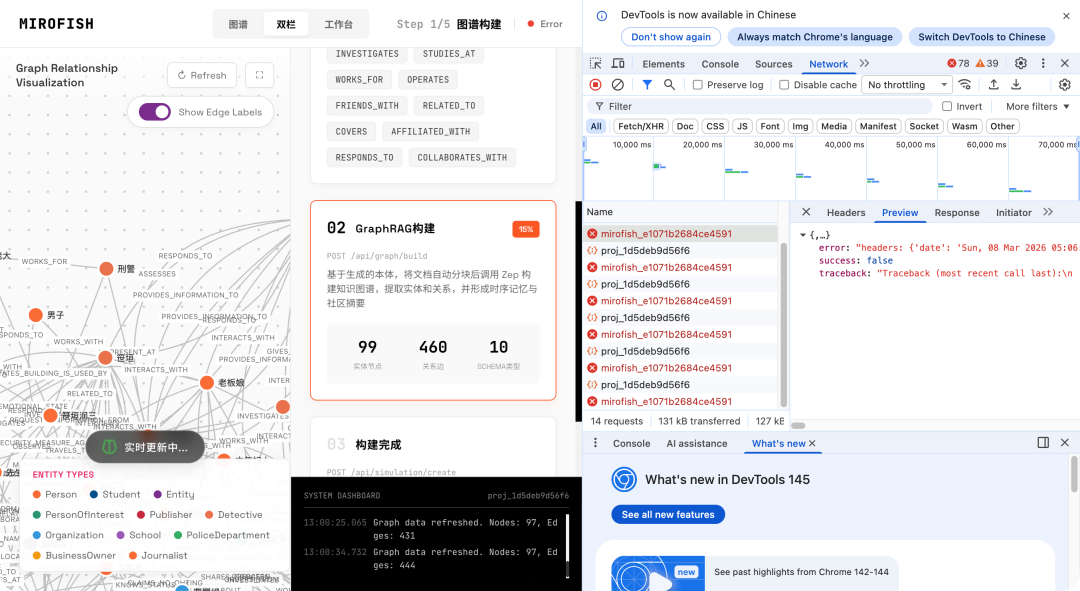Viewport: 1080px width, 591px height.
Task: Click the fullscreen graph icon button
Action: 260,75
